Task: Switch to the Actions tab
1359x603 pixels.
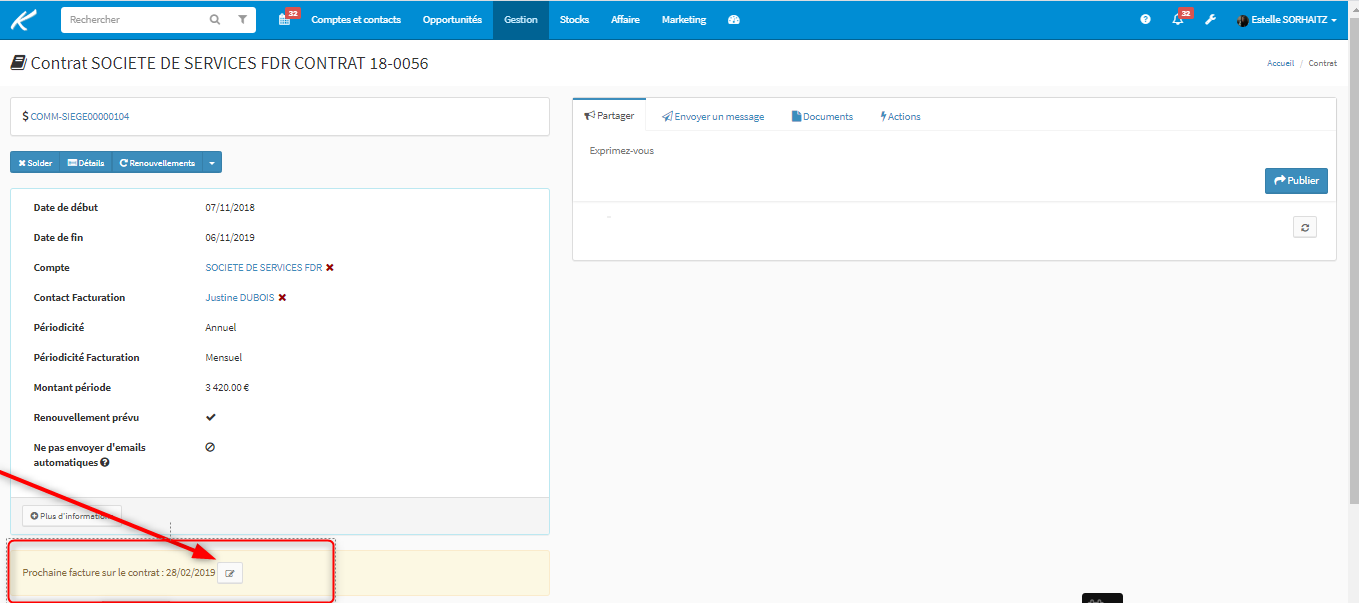Action: (900, 117)
